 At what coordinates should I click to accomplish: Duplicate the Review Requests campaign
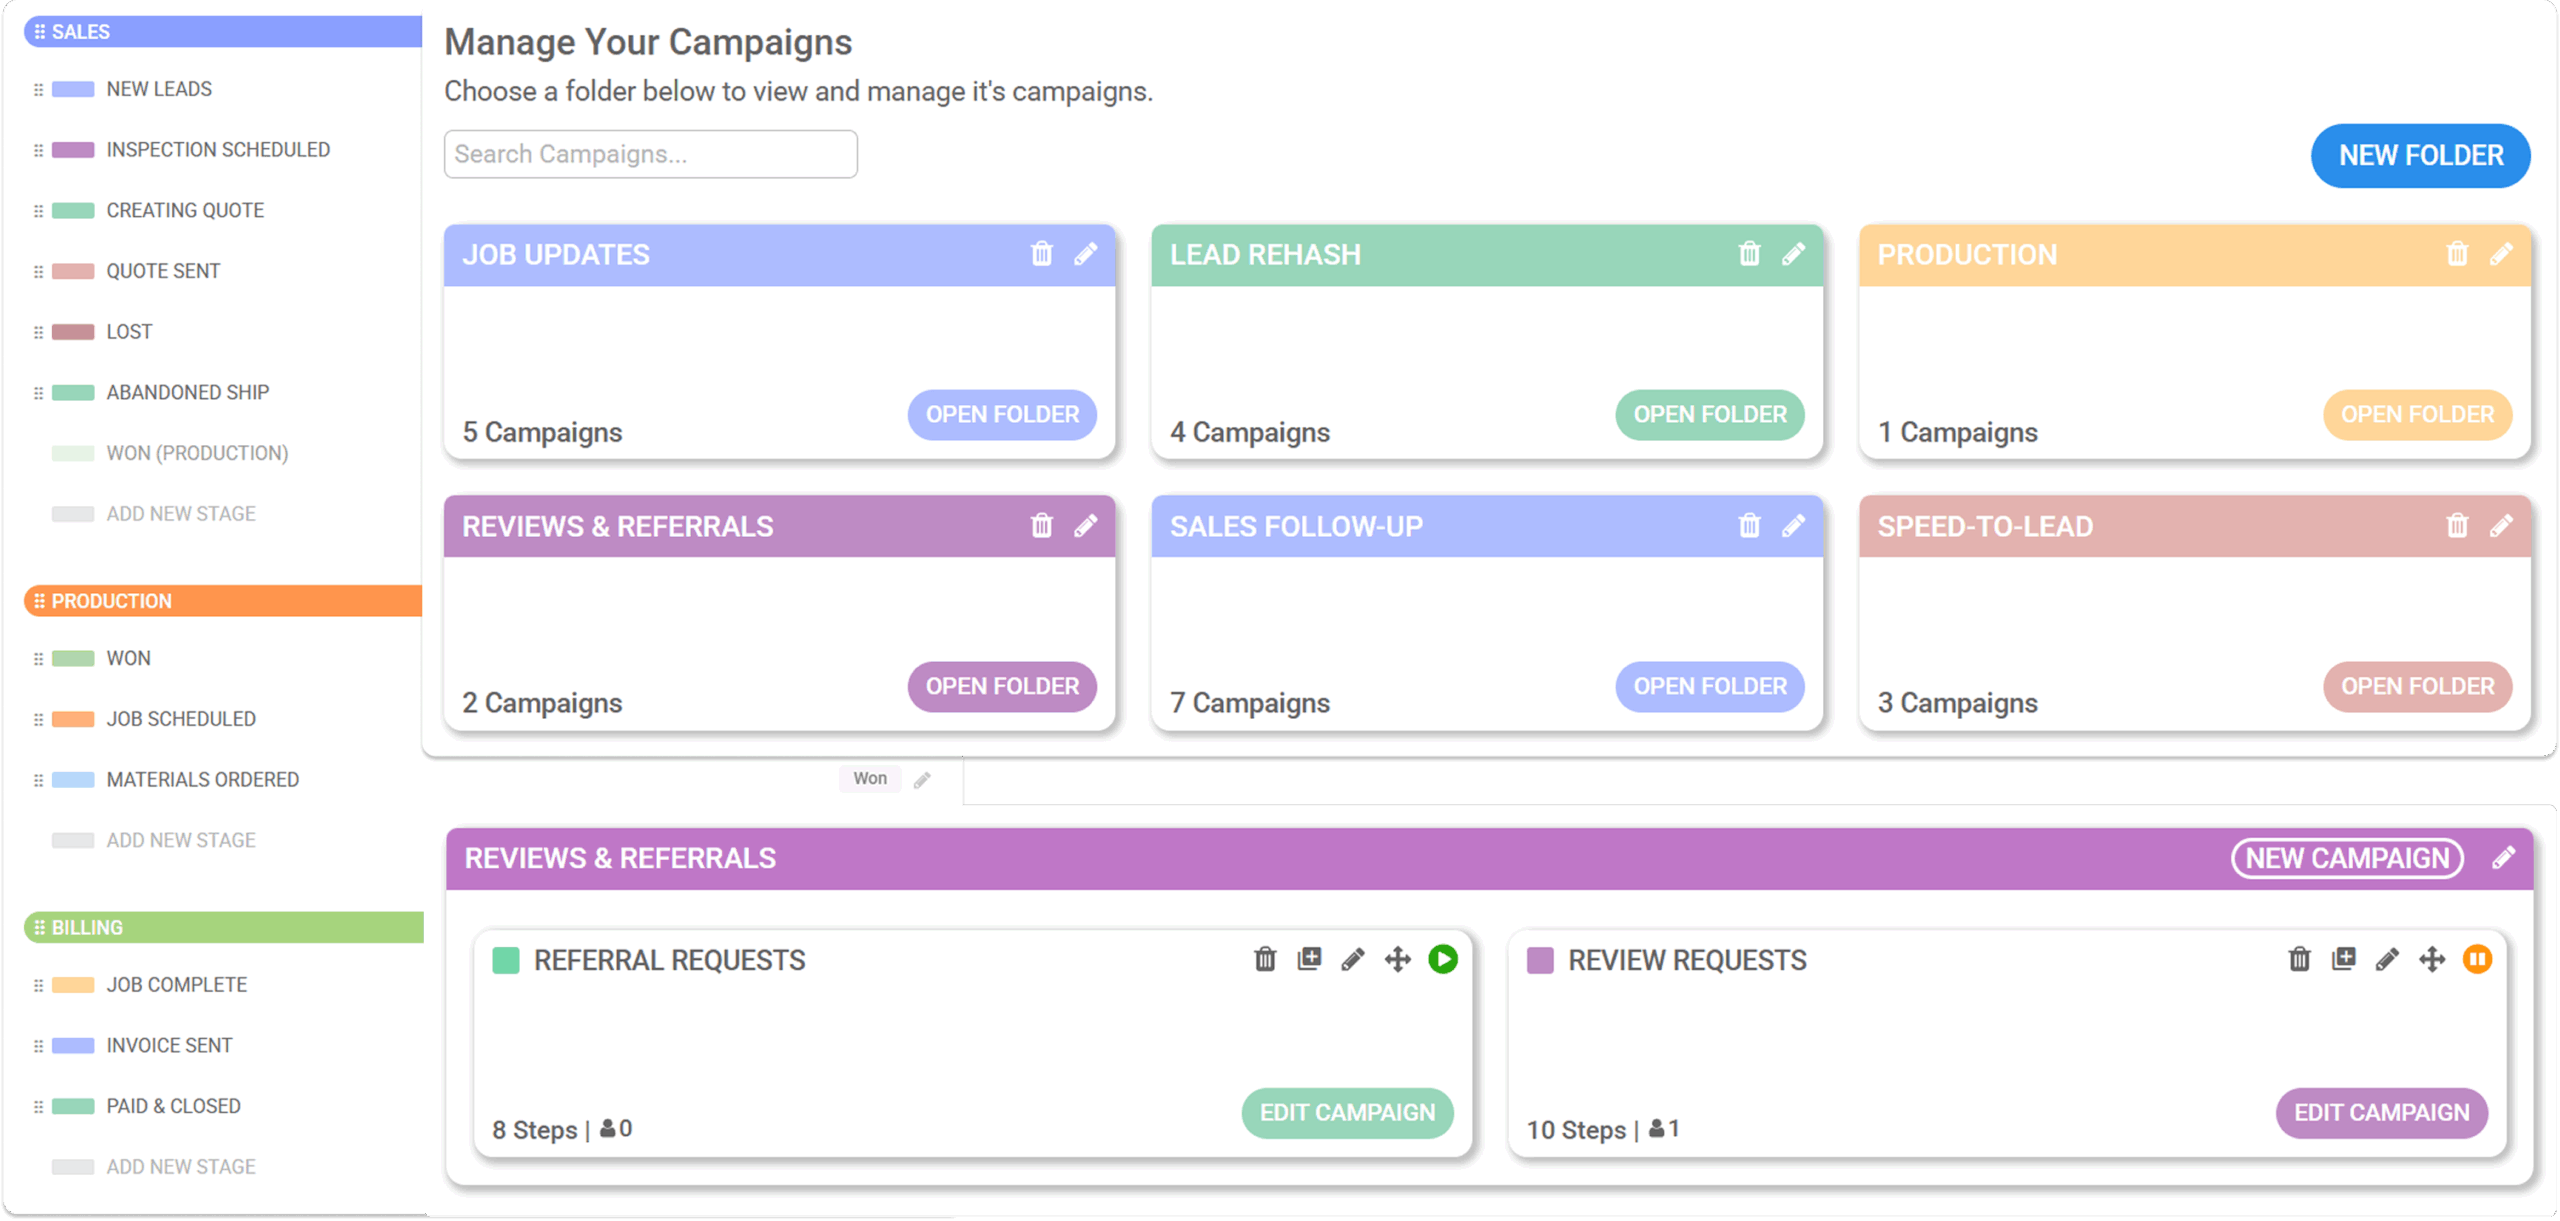point(2343,960)
